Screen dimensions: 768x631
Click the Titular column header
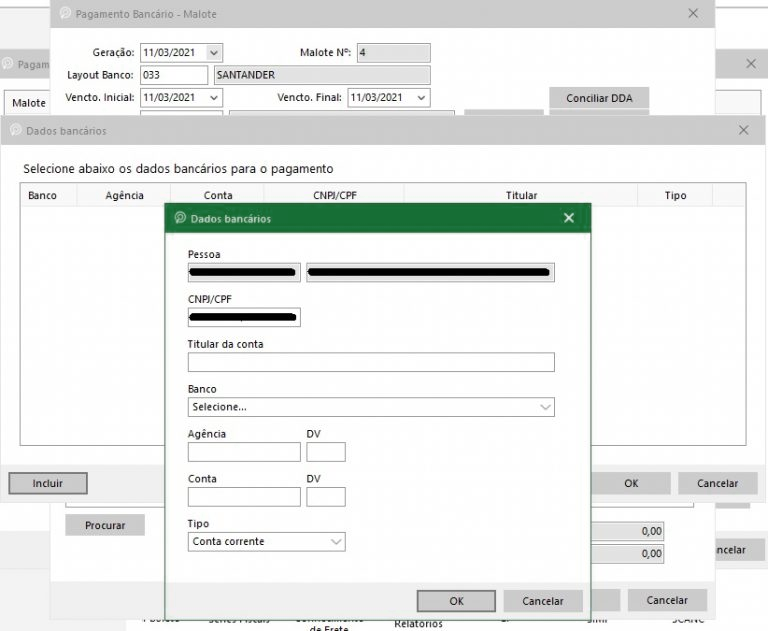(521, 195)
